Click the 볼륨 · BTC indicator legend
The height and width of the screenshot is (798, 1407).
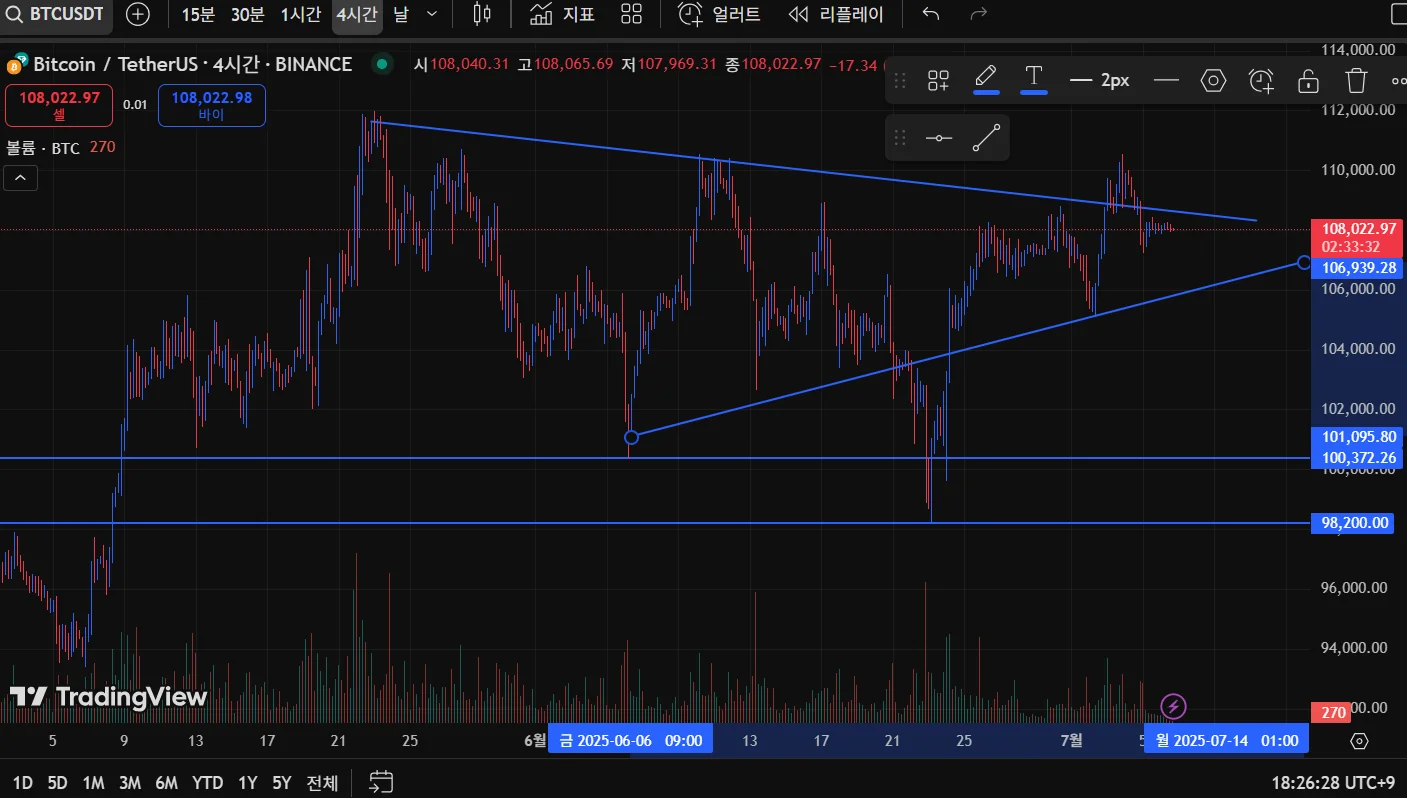[x=43, y=147]
